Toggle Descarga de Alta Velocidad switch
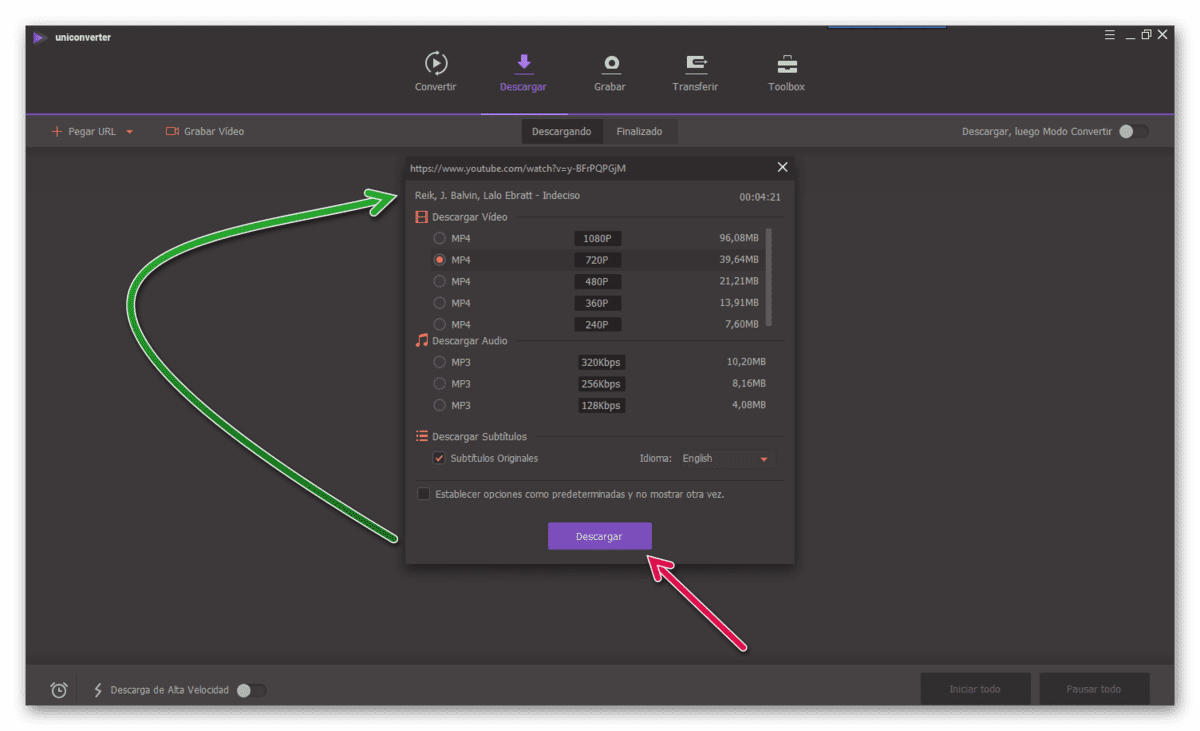The image size is (1200, 731). pyautogui.click(x=252, y=690)
